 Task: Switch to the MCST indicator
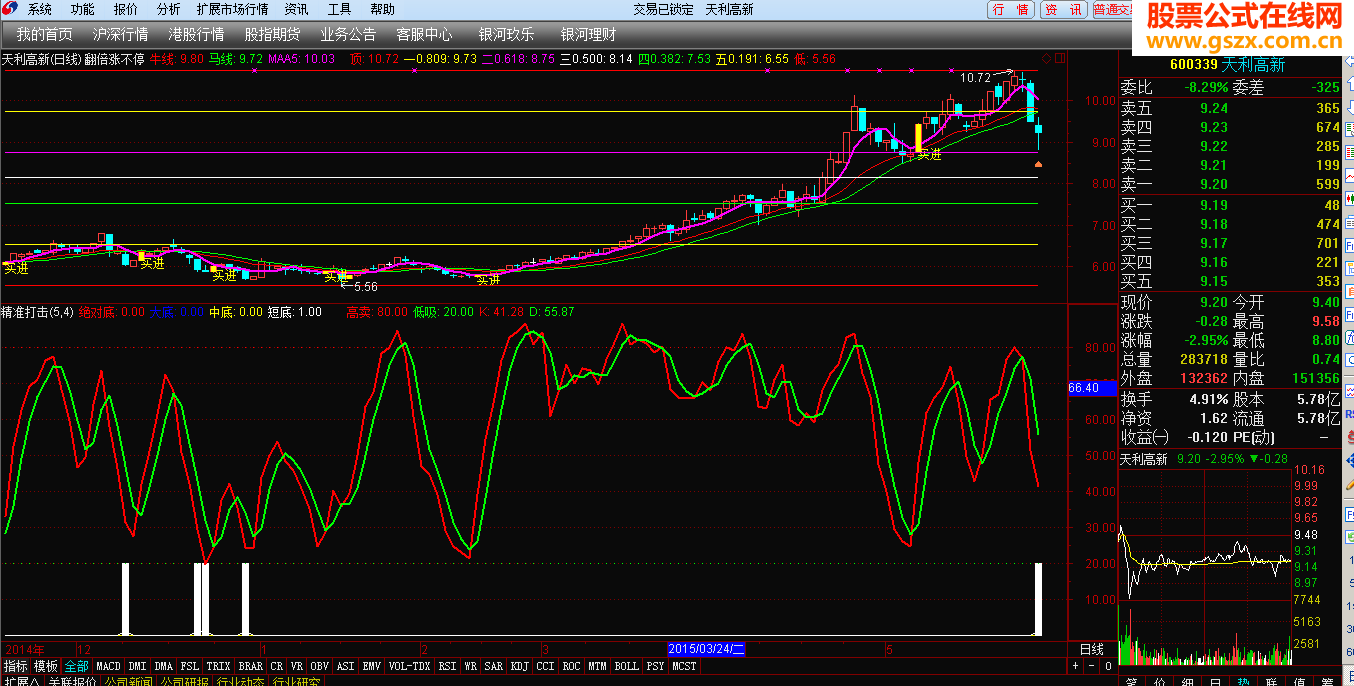click(685, 666)
